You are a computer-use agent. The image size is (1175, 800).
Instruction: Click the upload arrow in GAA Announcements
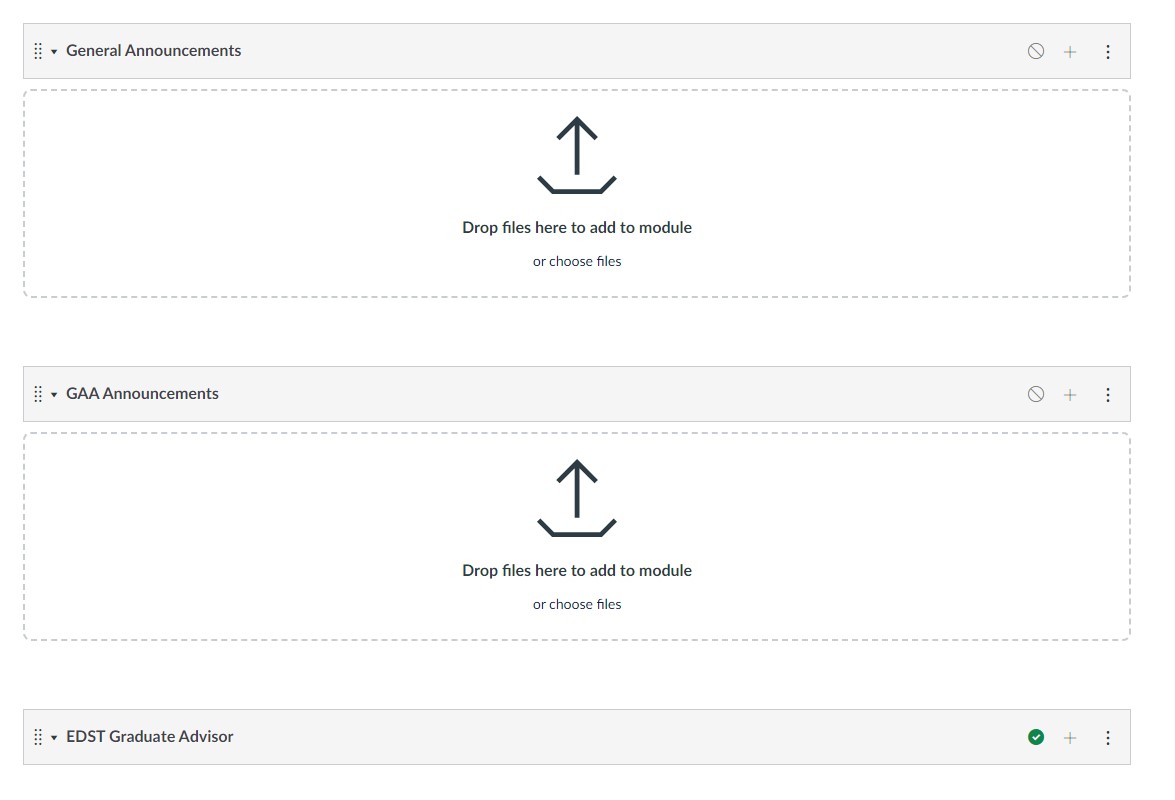(577, 495)
